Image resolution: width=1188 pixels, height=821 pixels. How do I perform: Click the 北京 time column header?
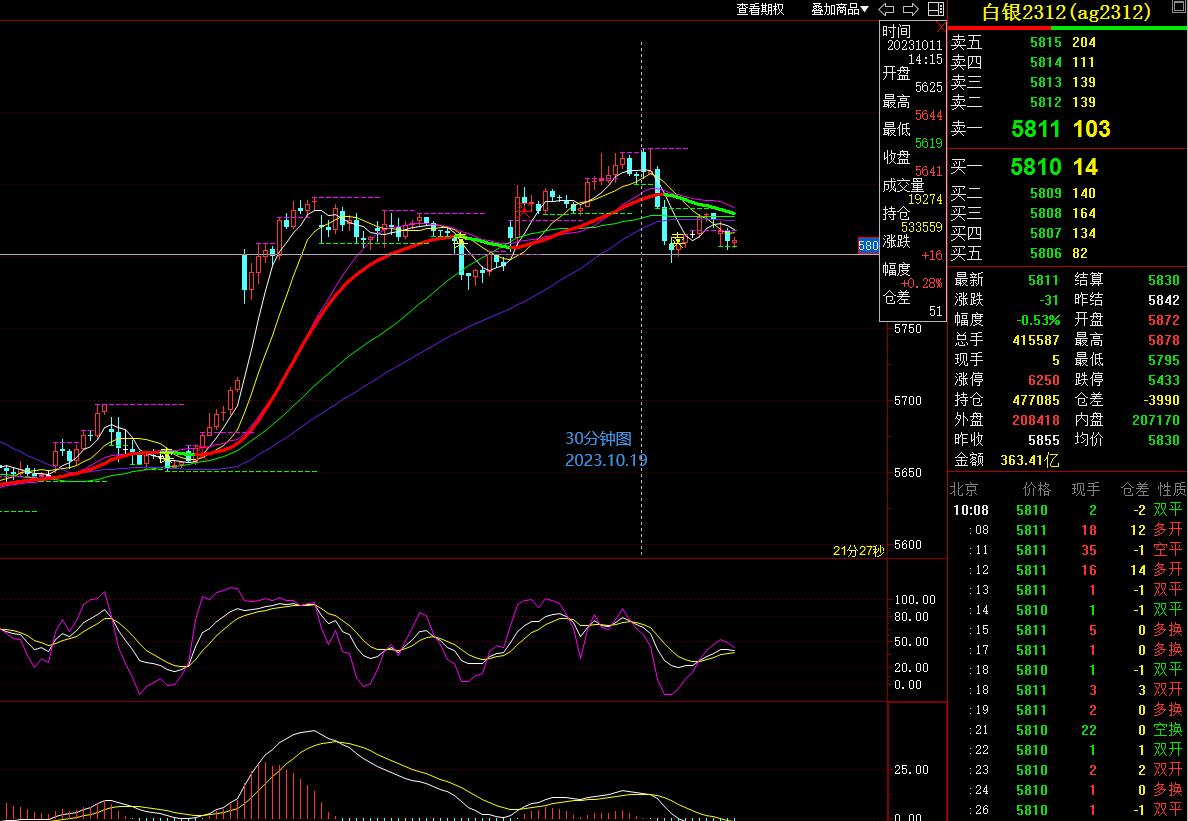pyautogui.click(x=964, y=489)
